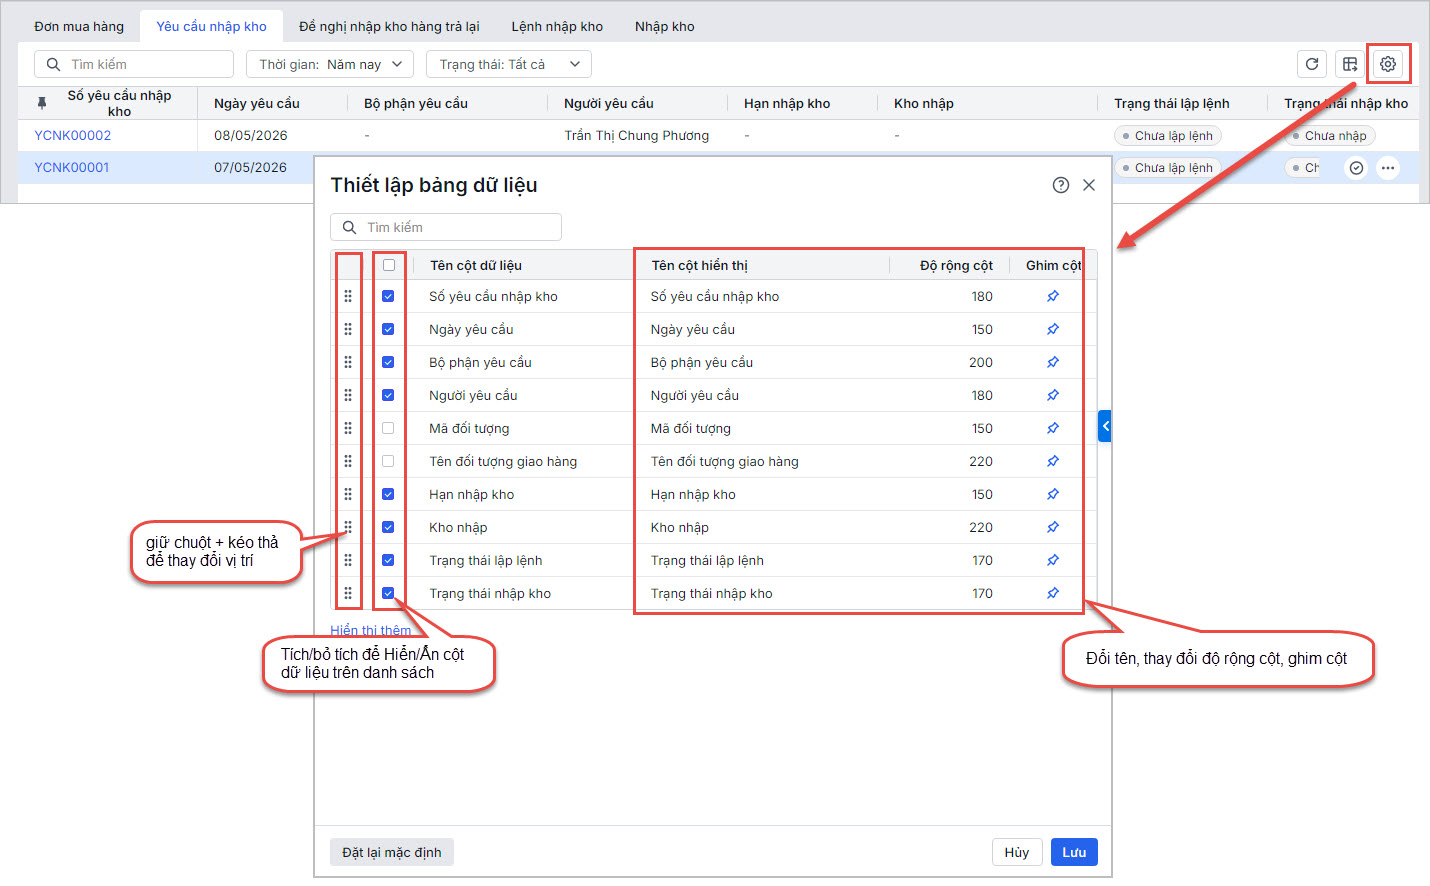Click the refresh list icon
Viewport: 1430px width, 886px height.
tap(1312, 64)
